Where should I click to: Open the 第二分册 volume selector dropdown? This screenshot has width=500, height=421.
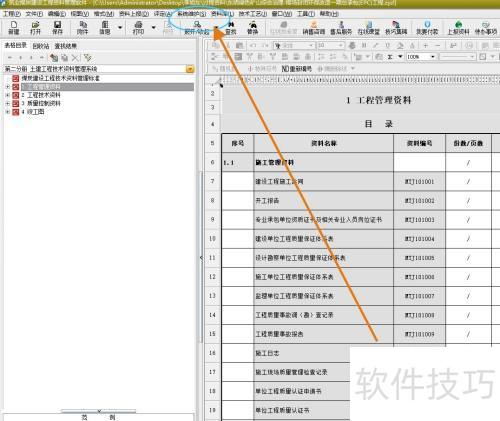[x=190, y=69]
